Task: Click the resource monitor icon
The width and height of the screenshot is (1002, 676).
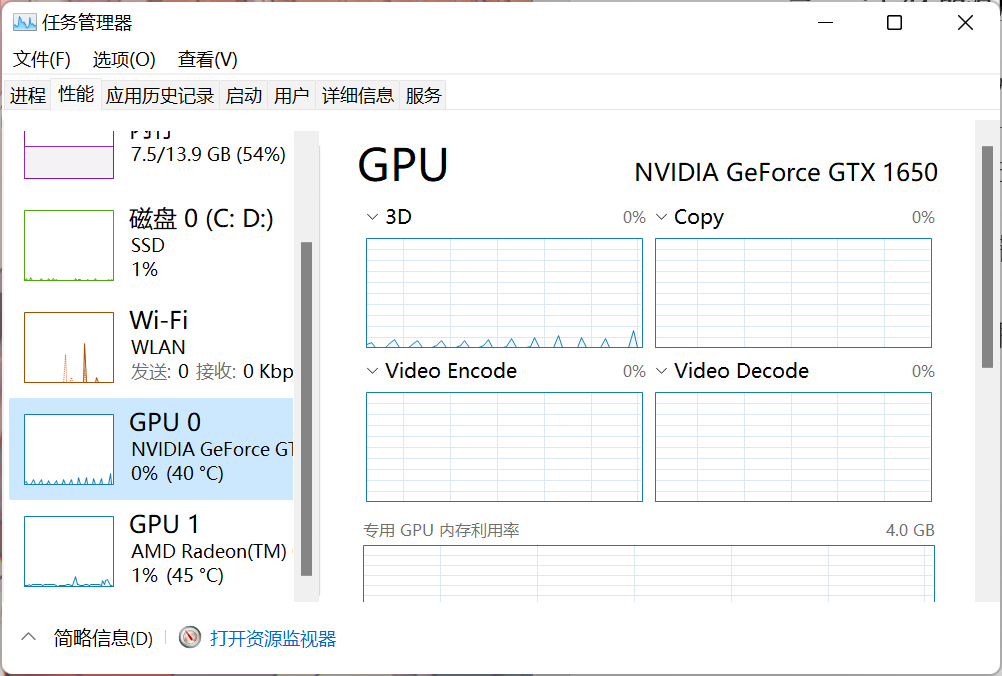Action: 190,638
